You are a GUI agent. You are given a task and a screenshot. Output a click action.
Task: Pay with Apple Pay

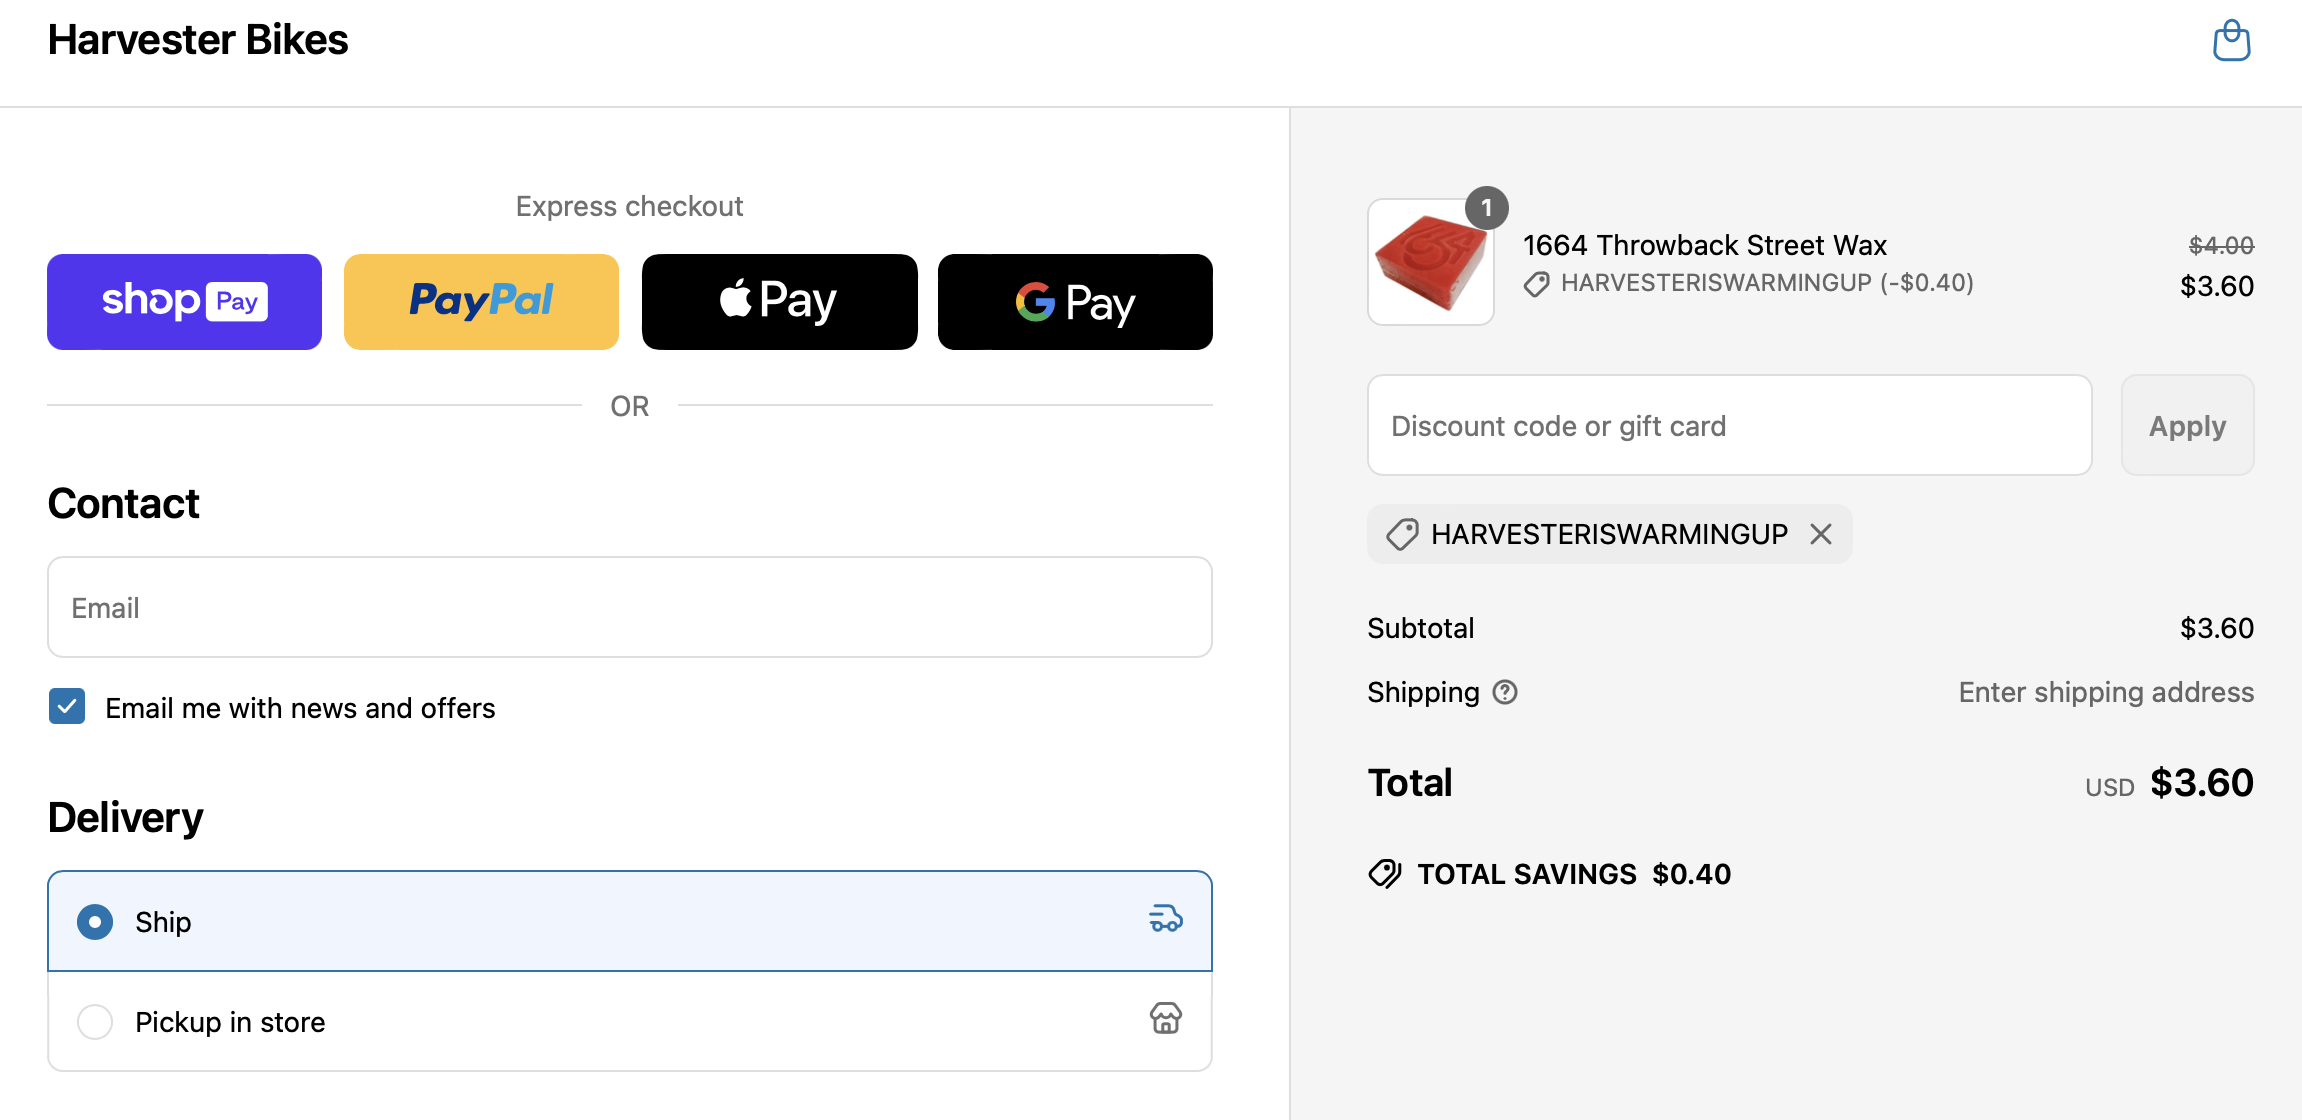point(779,301)
